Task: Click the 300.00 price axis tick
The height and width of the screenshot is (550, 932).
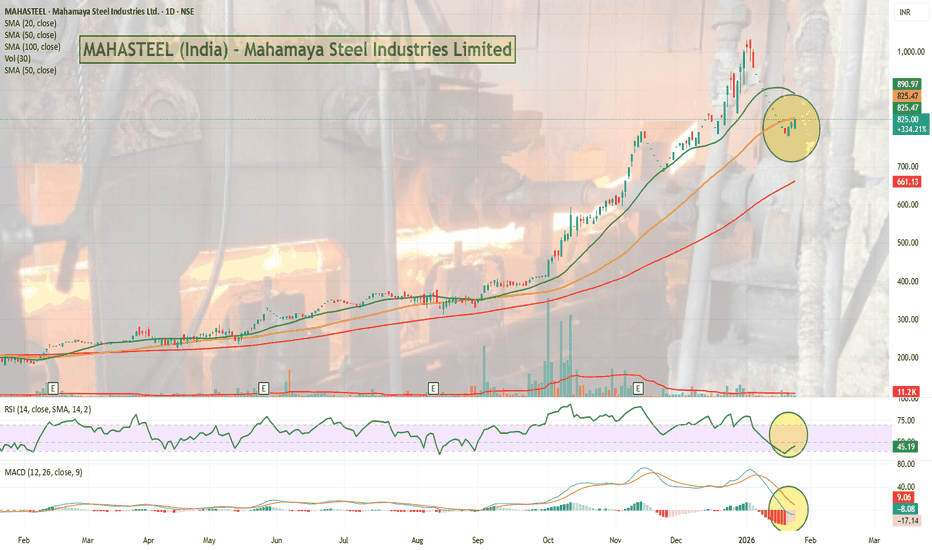Action: point(907,319)
